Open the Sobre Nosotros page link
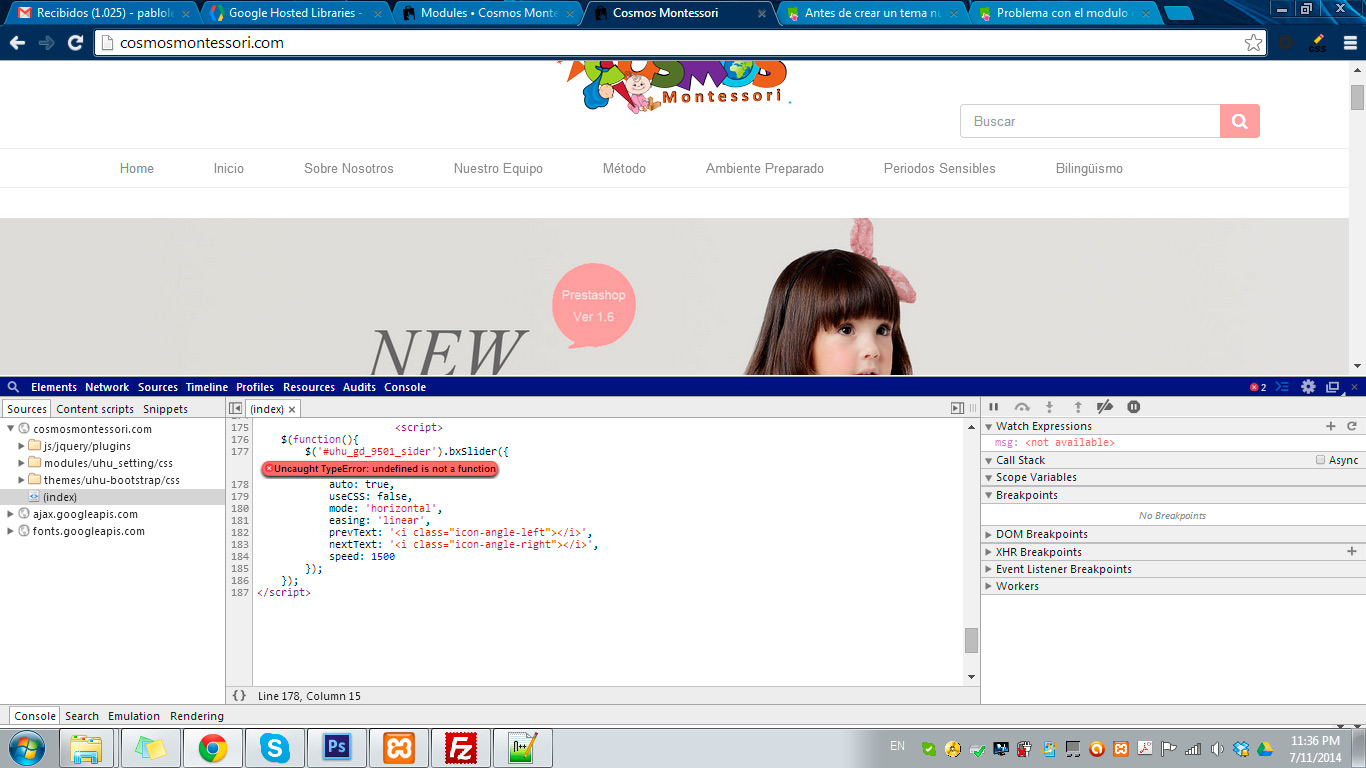The height and width of the screenshot is (768, 1366). [349, 168]
